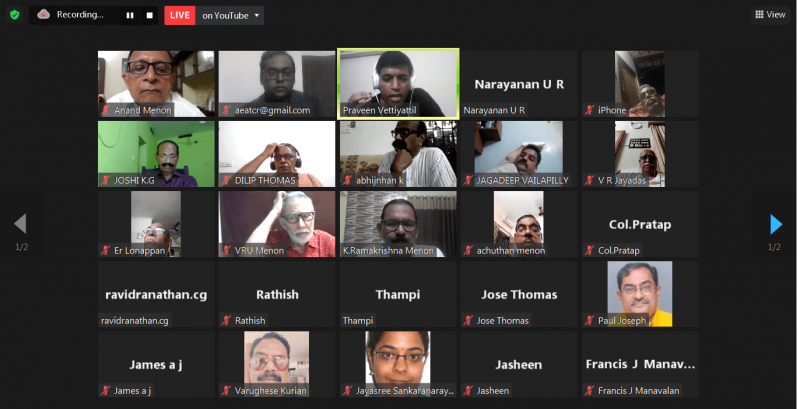Click the red LIVE indicator
Image resolution: width=800 pixels, height=409 pixels.
(180, 15)
